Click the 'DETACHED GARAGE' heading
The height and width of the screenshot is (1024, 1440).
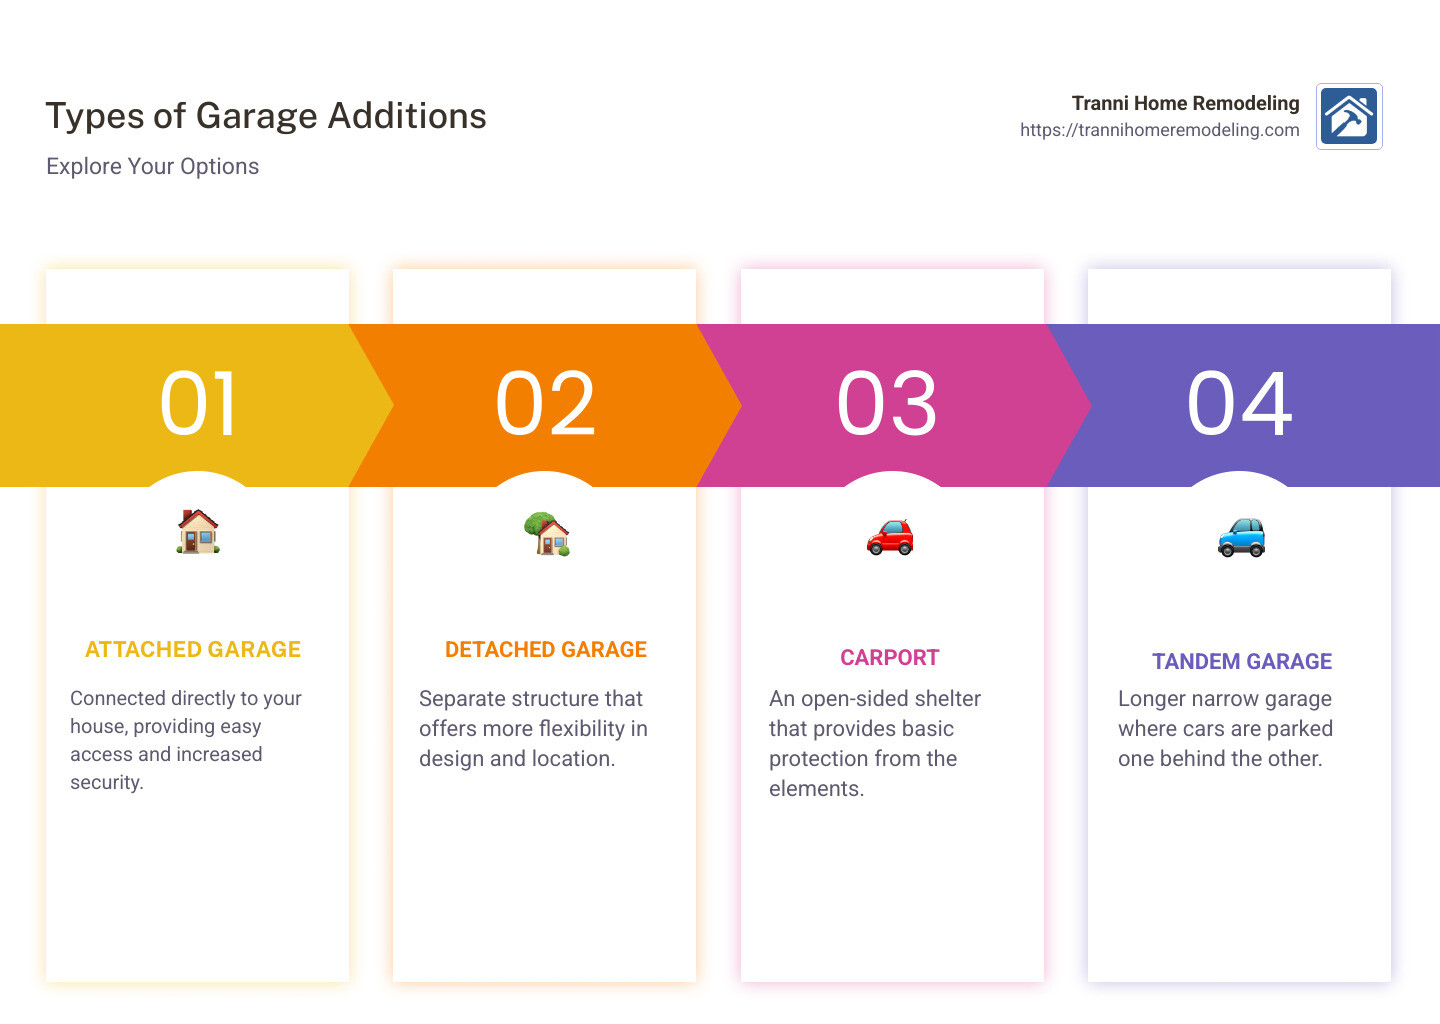[x=546, y=650]
